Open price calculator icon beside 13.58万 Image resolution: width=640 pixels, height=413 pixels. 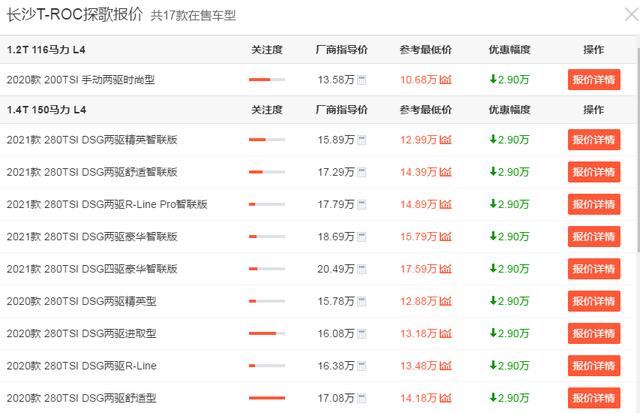362,80
